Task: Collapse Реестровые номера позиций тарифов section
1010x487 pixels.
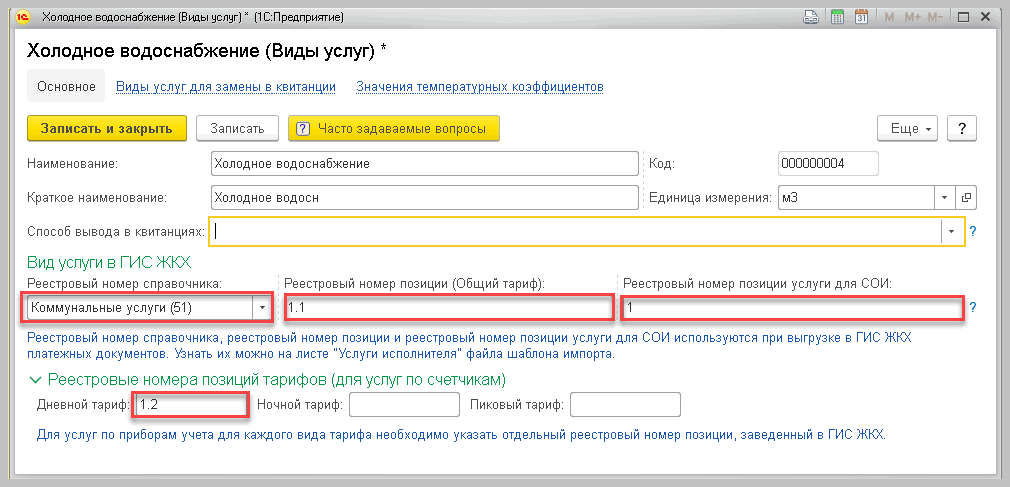Action: 37,379
